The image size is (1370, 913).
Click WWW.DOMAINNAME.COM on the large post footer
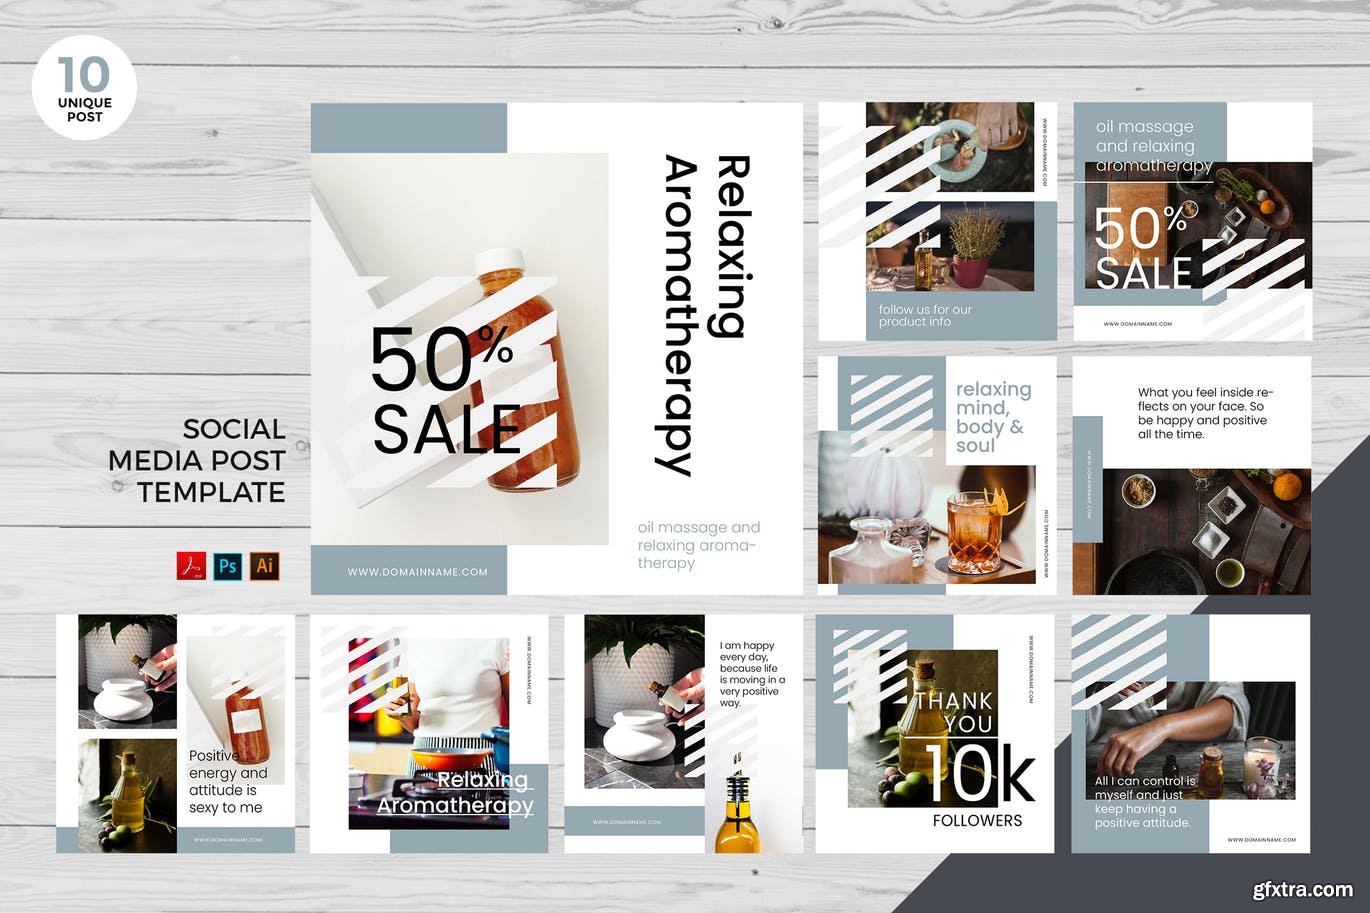click(x=417, y=572)
